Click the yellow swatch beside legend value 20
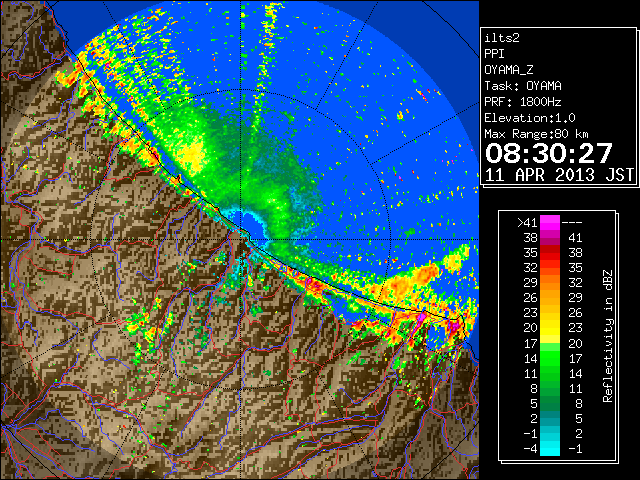Image resolution: width=640 pixels, height=480 pixels. (x=550, y=328)
